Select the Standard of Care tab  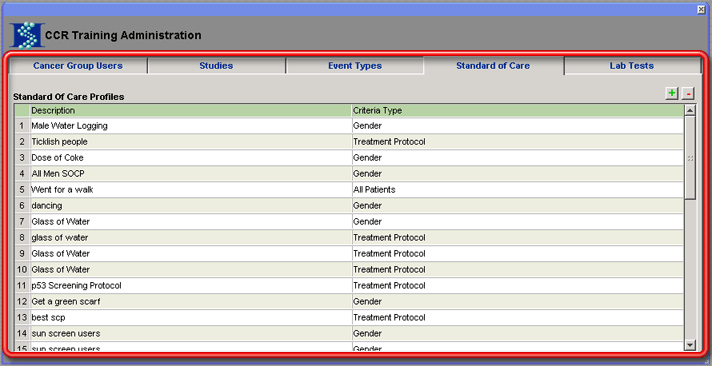[493, 66]
